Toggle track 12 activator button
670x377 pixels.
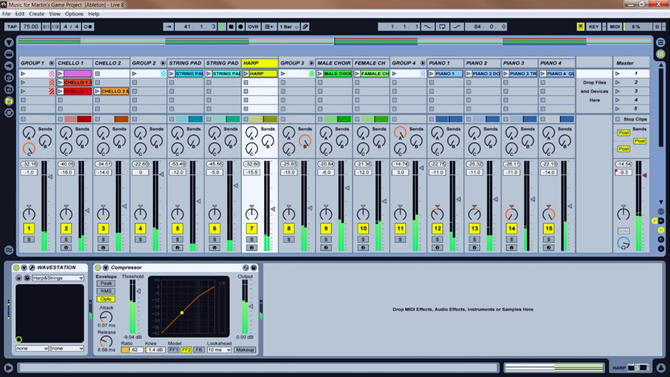pyautogui.click(x=437, y=229)
